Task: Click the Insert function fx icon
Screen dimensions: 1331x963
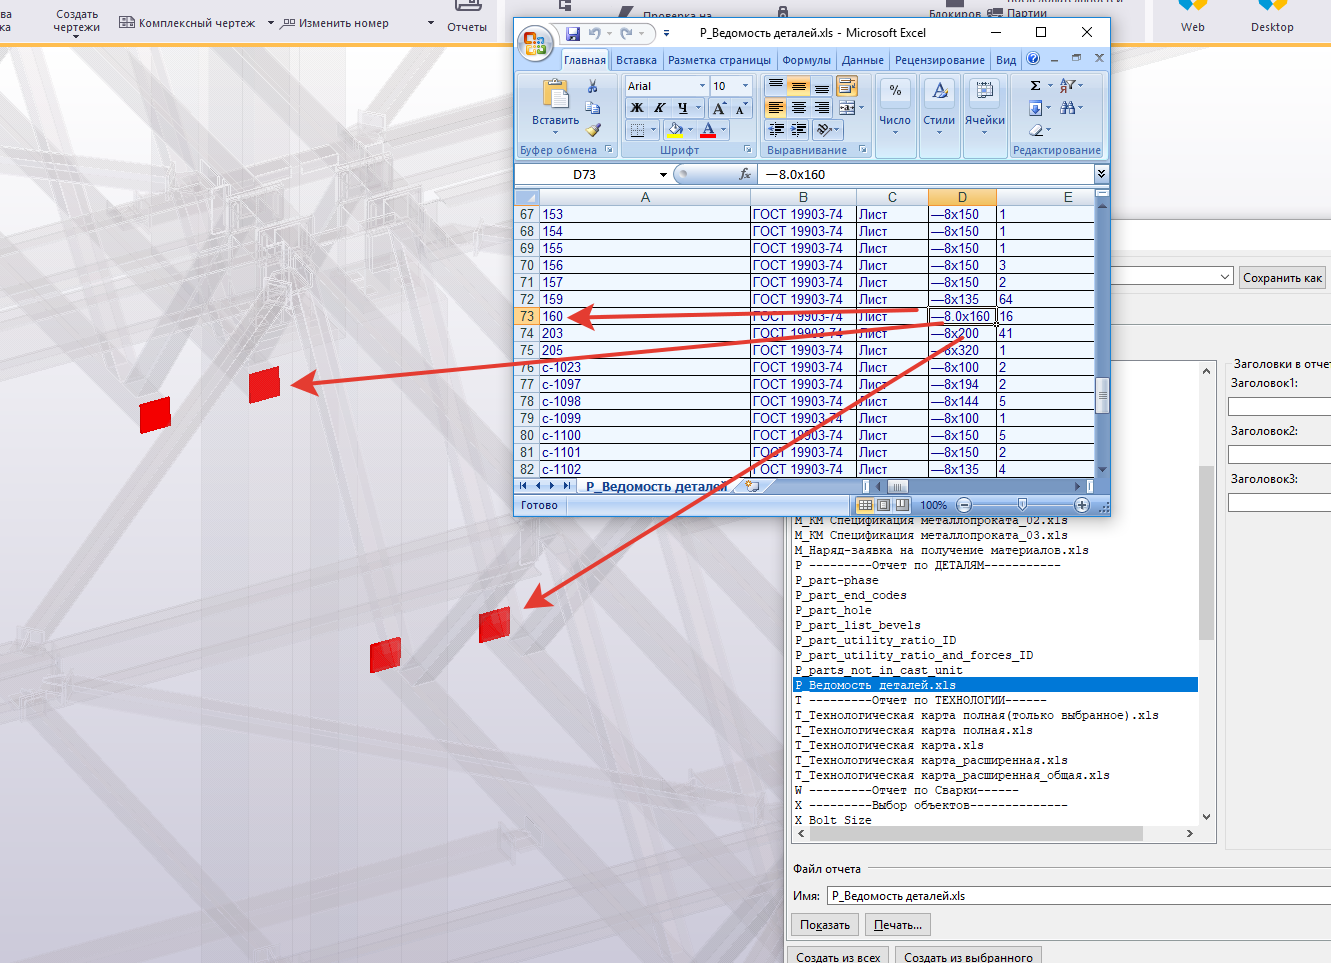Action: pos(745,174)
